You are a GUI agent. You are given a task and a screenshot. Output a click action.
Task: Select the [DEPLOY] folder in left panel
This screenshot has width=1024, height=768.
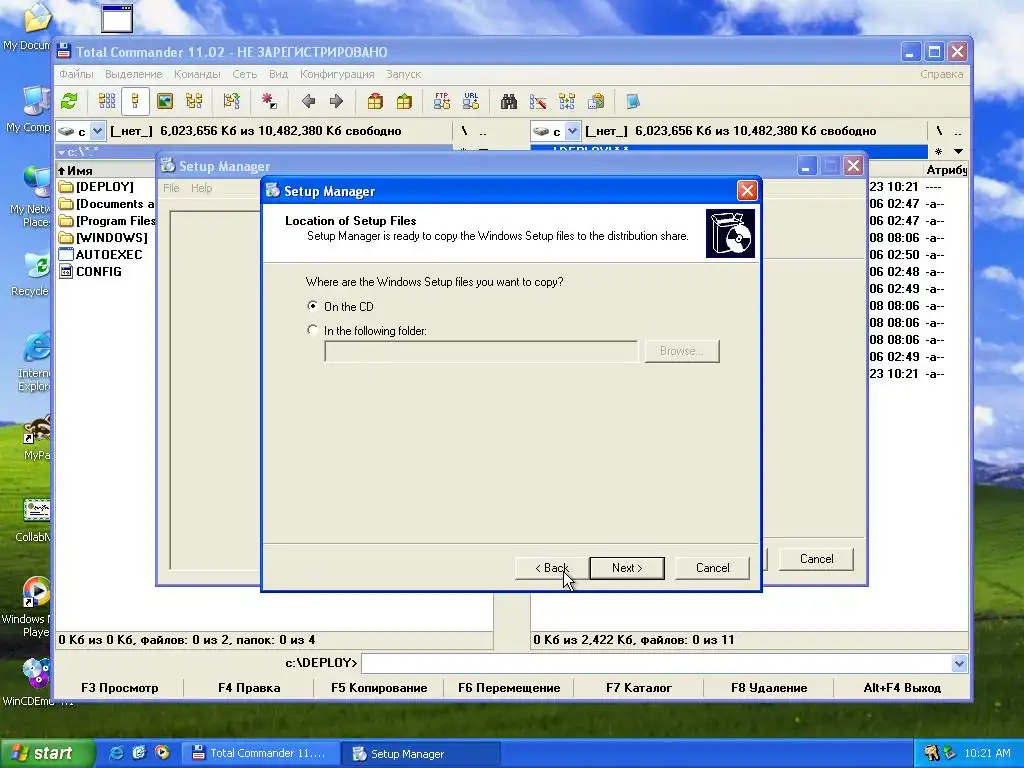104,187
